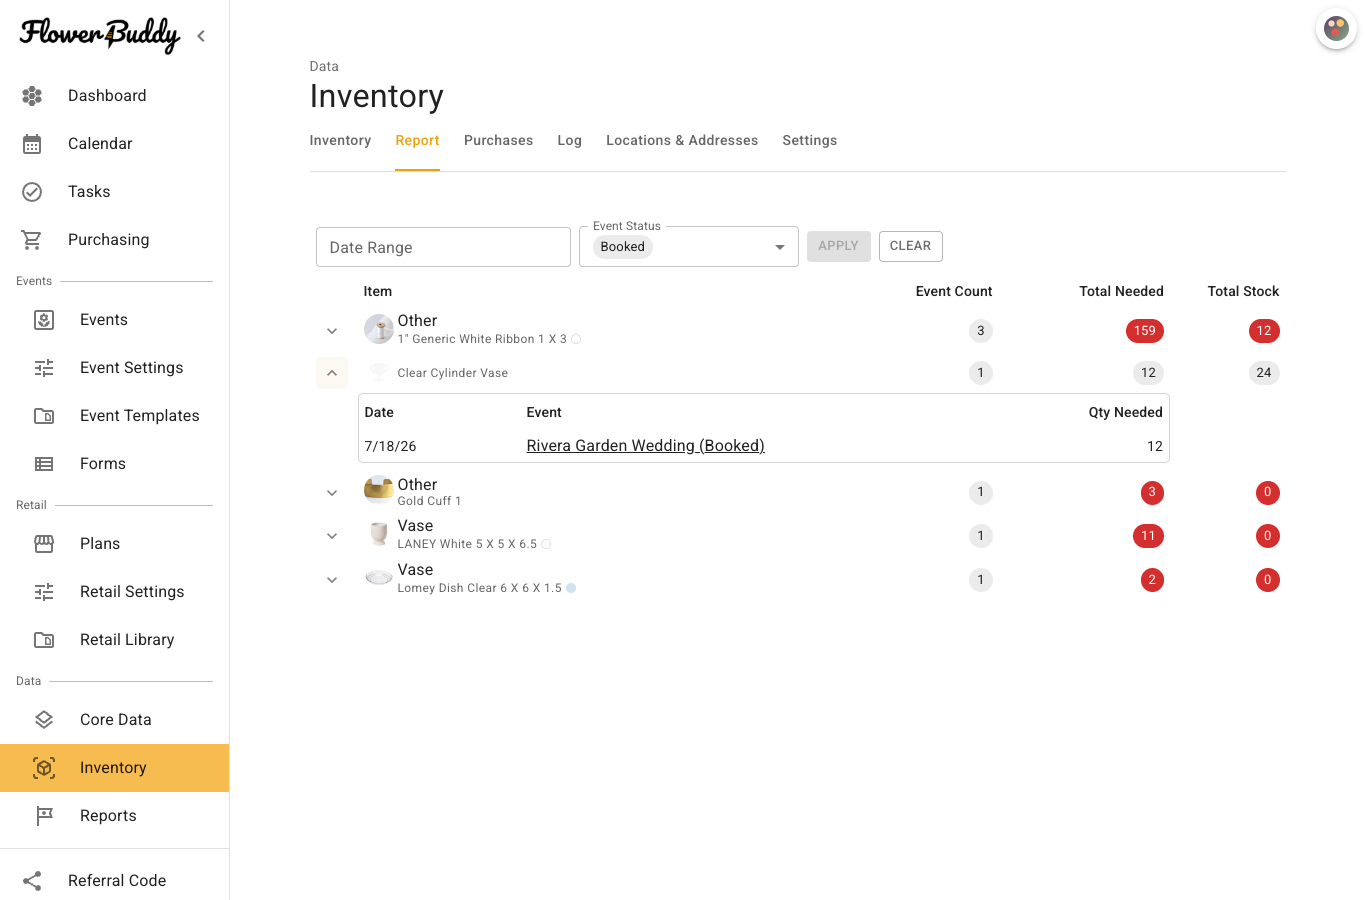Expand the Lomey Dish Clear row
The width and height of the screenshot is (1365, 900).
332,580
